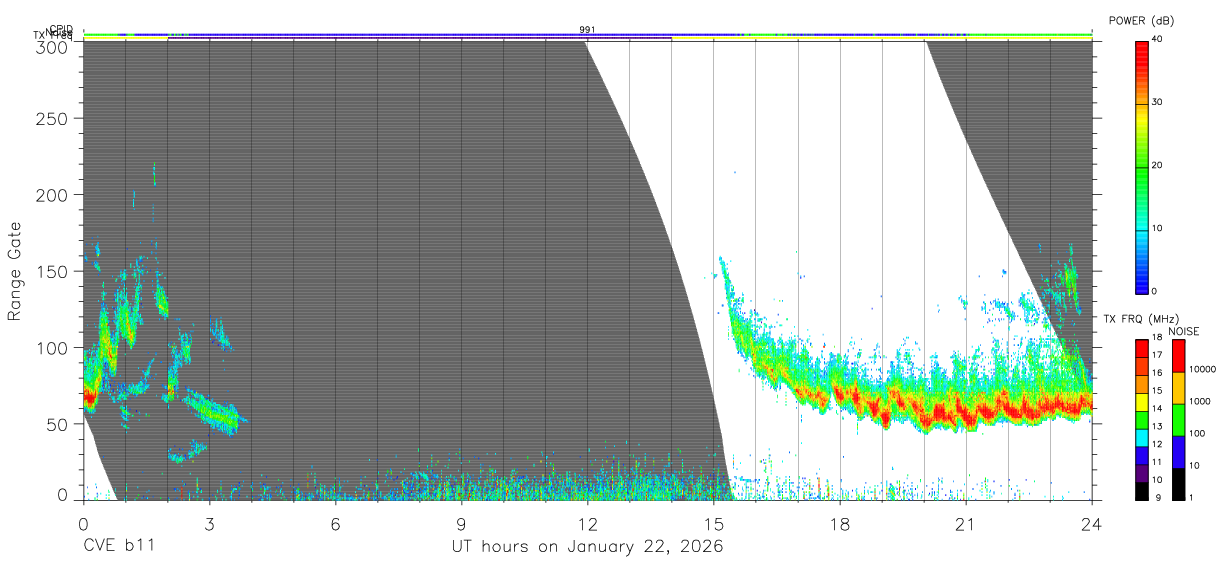Click the 'UT hours on January 22, 2026' axis title
The image size is (1228, 567).
(587, 547)
